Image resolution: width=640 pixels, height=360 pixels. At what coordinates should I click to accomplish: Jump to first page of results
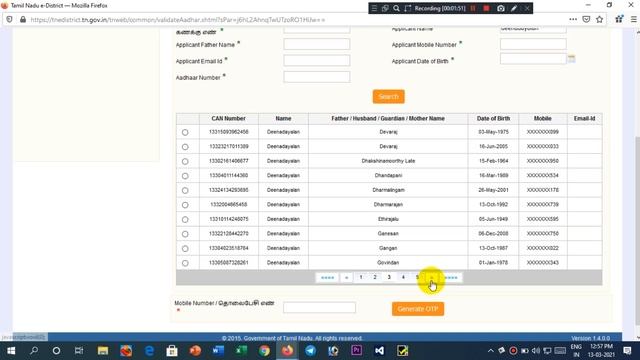327,278
